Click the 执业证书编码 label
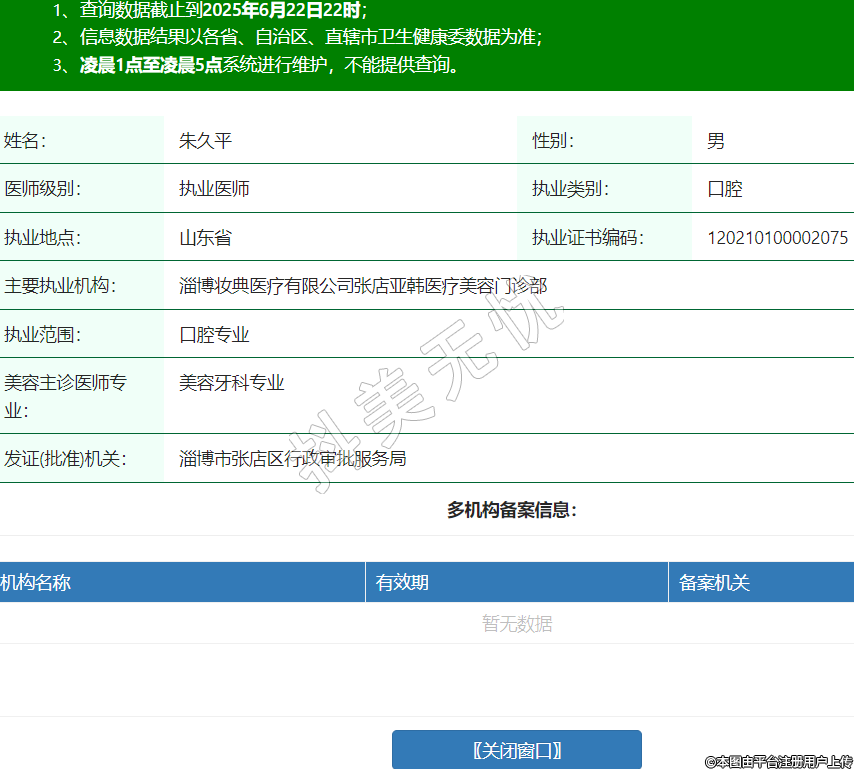Screen dimensions: 854x769 [x=587, y=238]
